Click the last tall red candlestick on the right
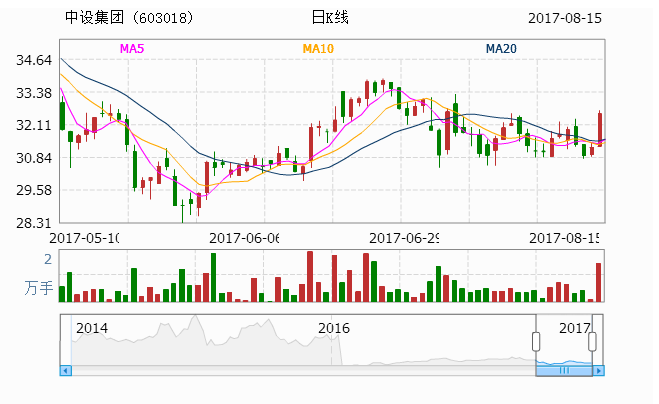 click(x=600, y=129)
